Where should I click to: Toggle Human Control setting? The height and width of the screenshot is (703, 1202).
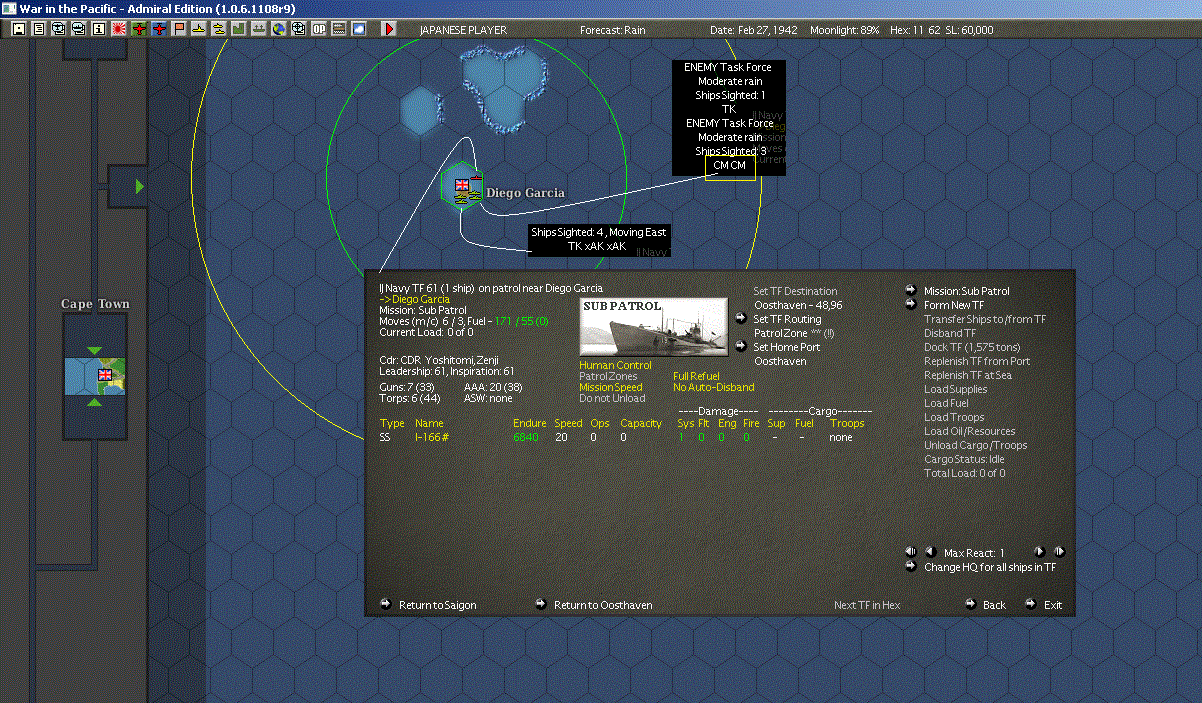(615, 366)
